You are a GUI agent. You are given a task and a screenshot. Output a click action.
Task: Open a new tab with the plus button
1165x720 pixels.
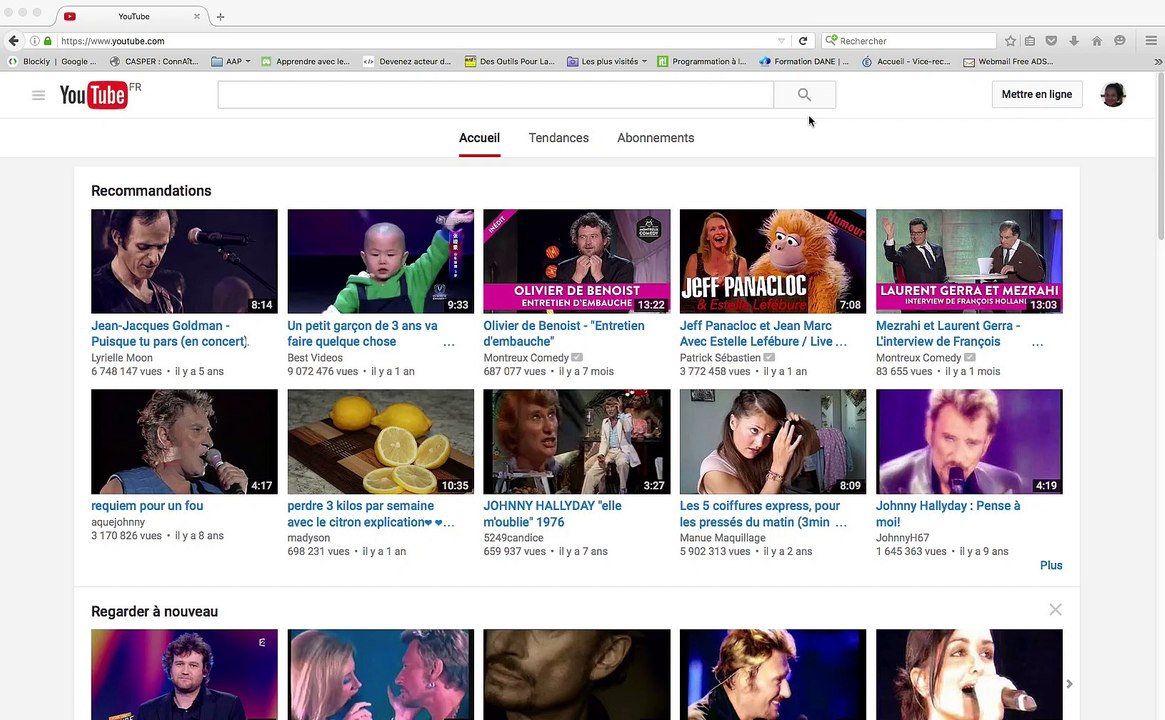pyautogui.click(x=221, y=16)
